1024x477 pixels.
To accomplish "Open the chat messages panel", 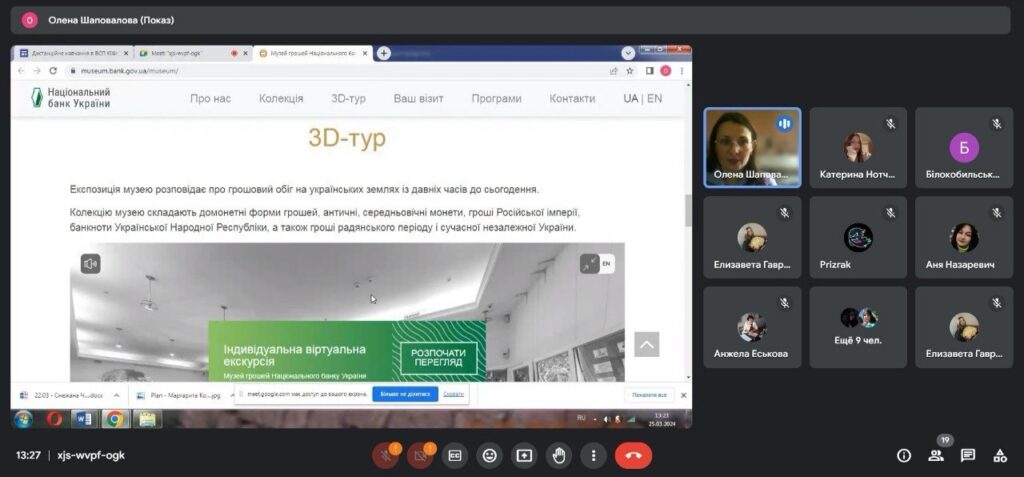I will click(968, 456).
